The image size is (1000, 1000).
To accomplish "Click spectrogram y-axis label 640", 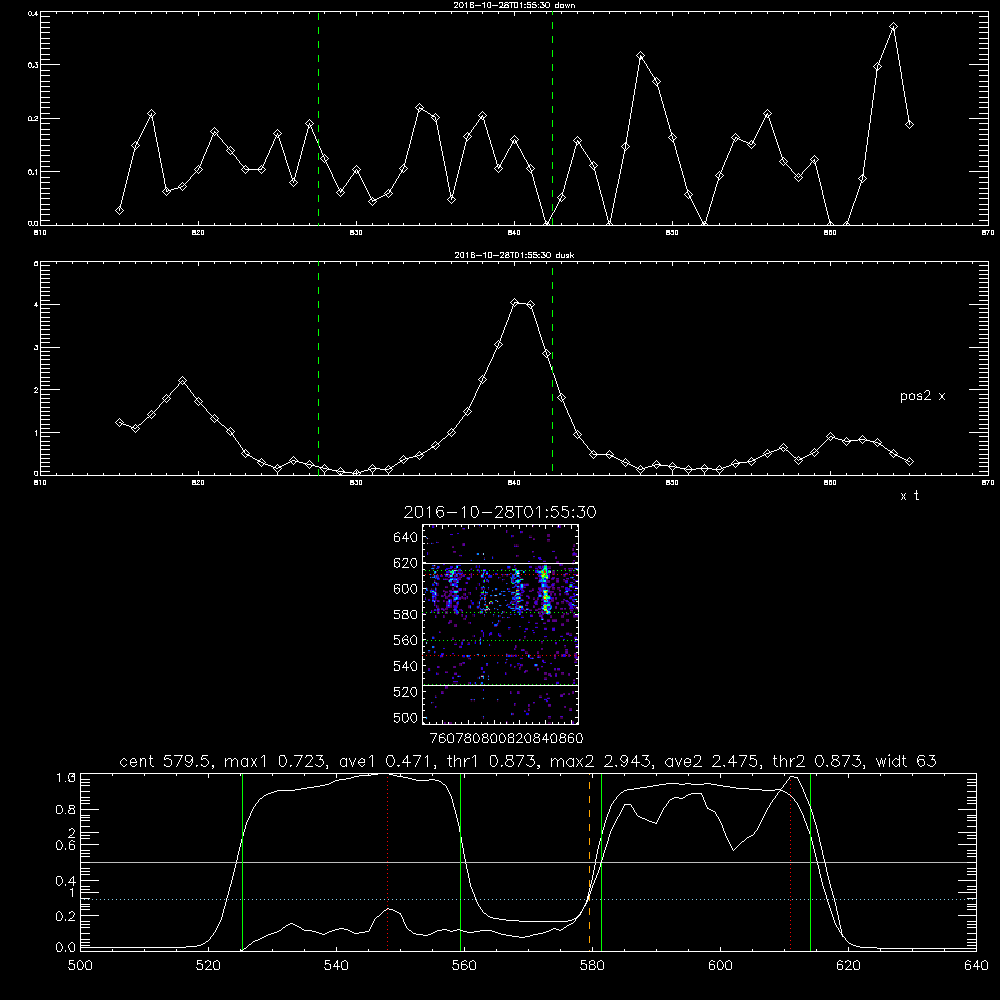I will click(x=406, y=538).
